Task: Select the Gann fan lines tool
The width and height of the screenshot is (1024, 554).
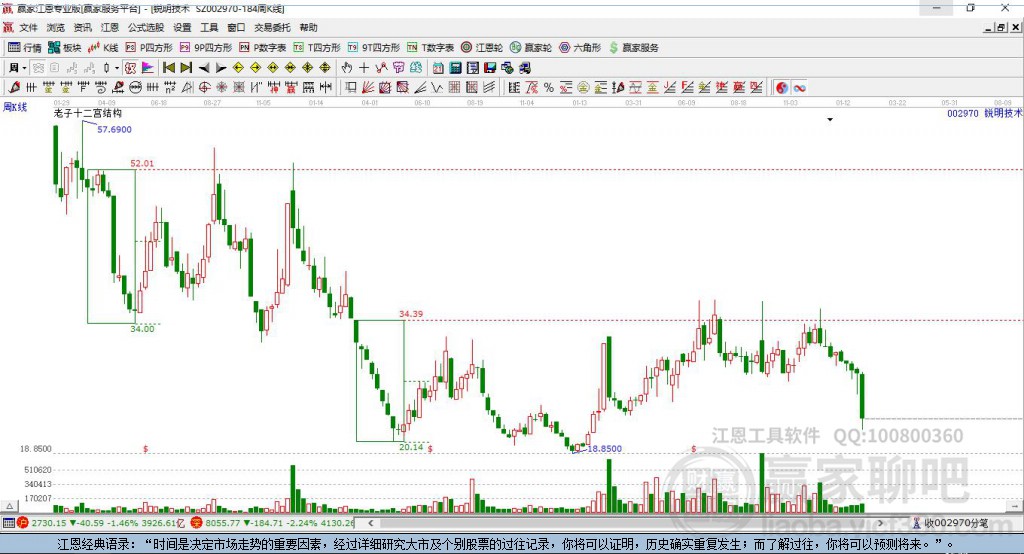Action: coord(368,88)
